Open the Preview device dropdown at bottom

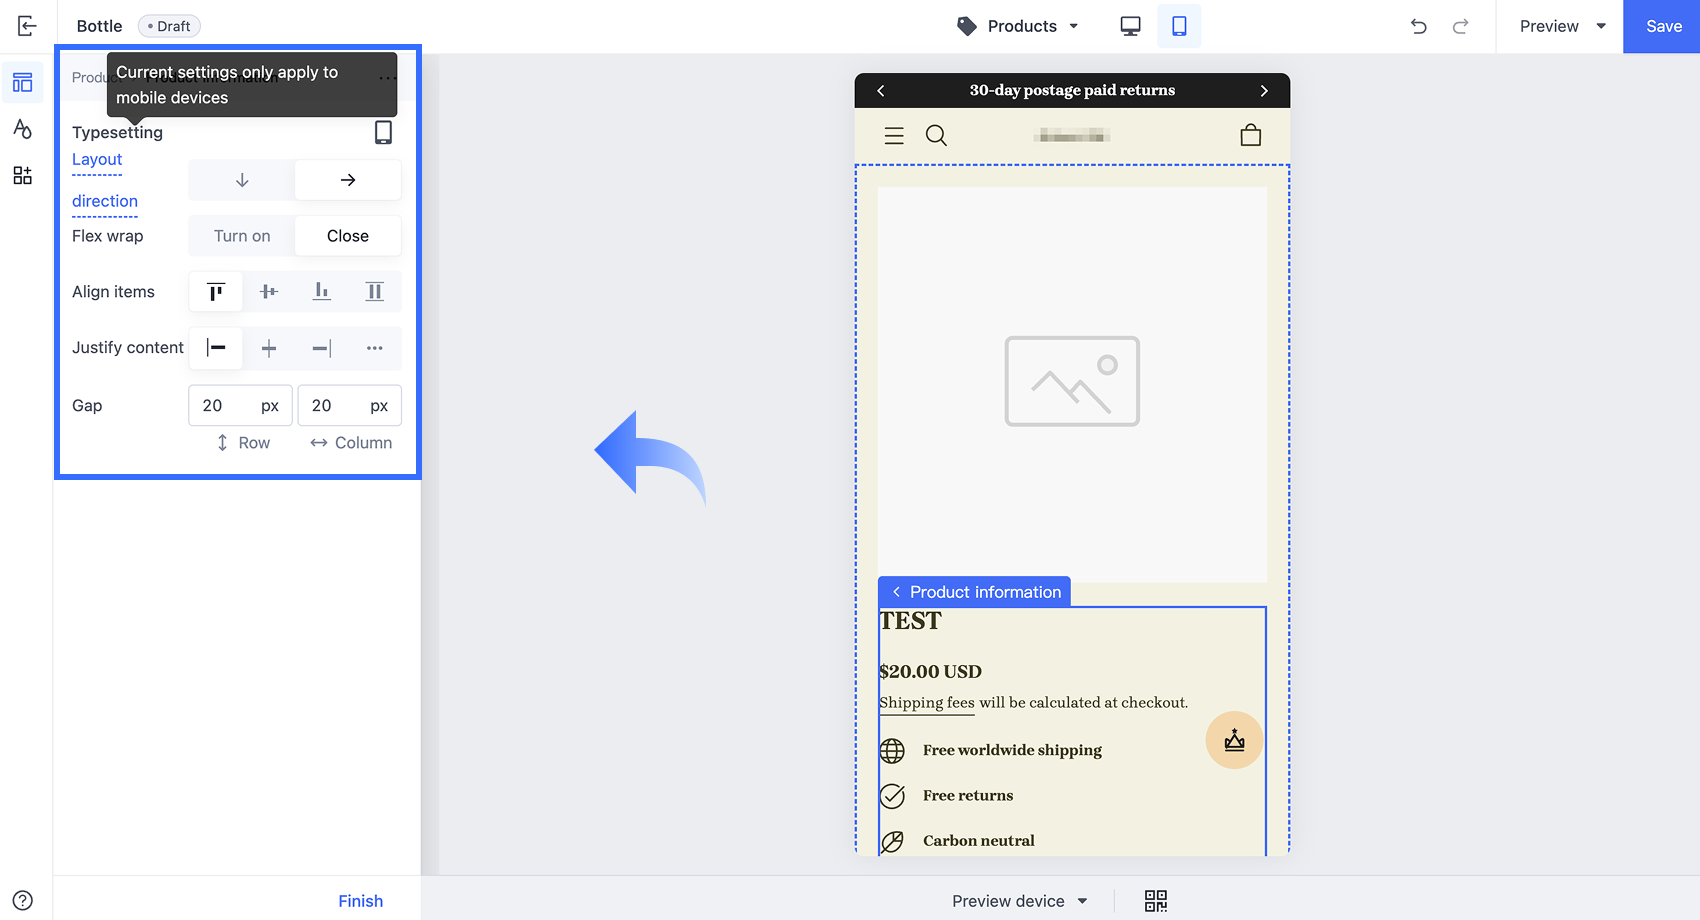tap(1017, 900)
